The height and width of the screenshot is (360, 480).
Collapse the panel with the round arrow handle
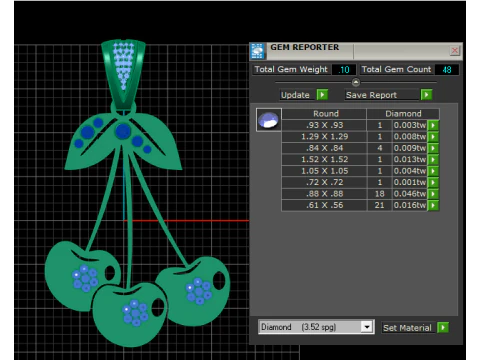tap(356, 82)
